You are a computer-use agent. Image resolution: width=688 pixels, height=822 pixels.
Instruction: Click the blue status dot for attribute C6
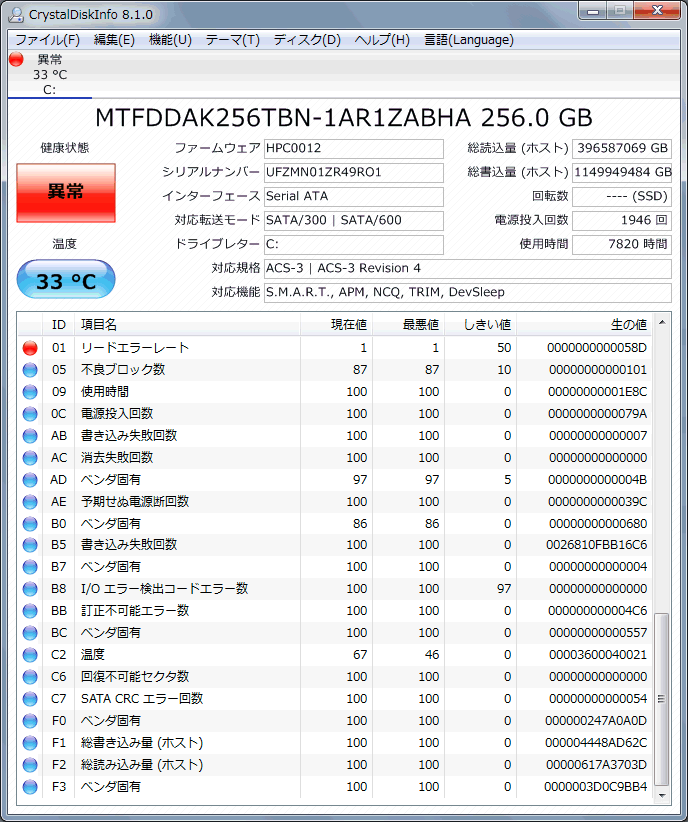[30, 677]
